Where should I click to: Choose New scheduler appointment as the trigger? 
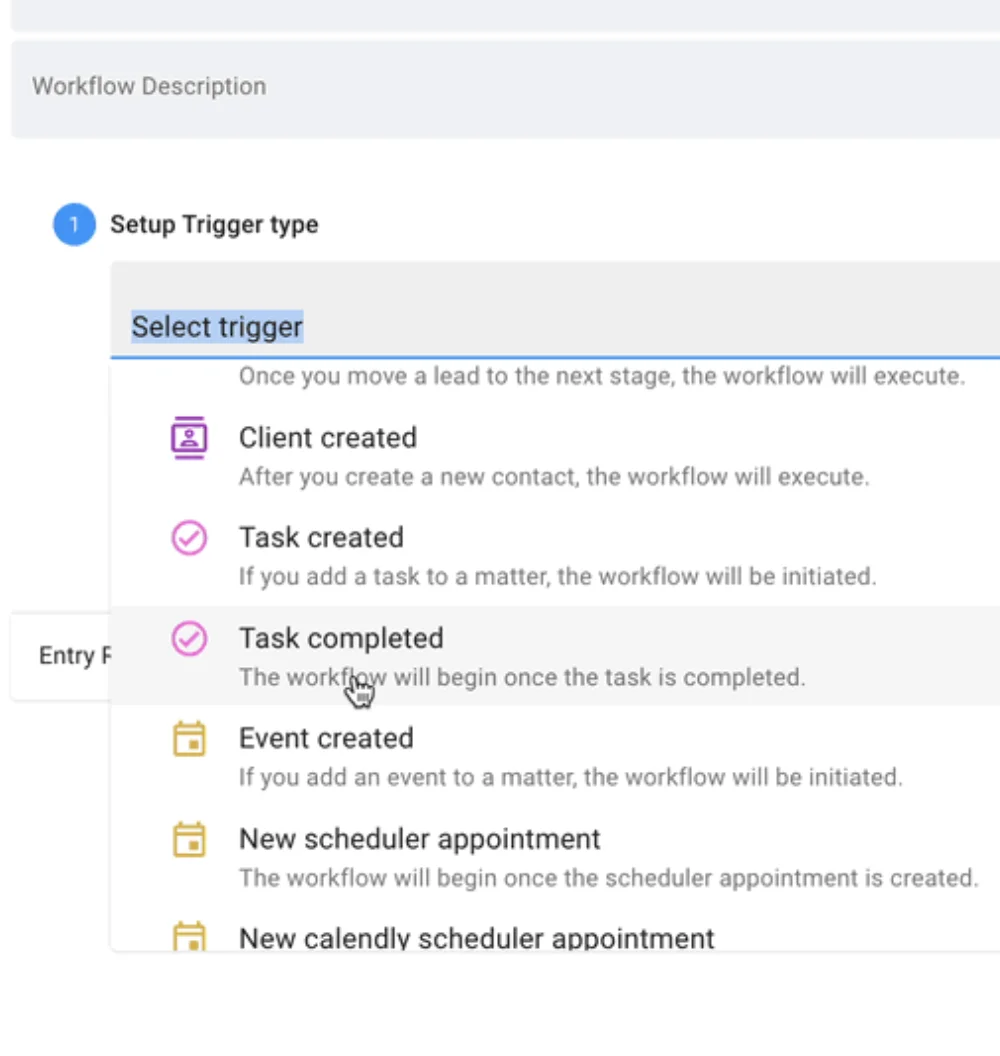[420, 839]
